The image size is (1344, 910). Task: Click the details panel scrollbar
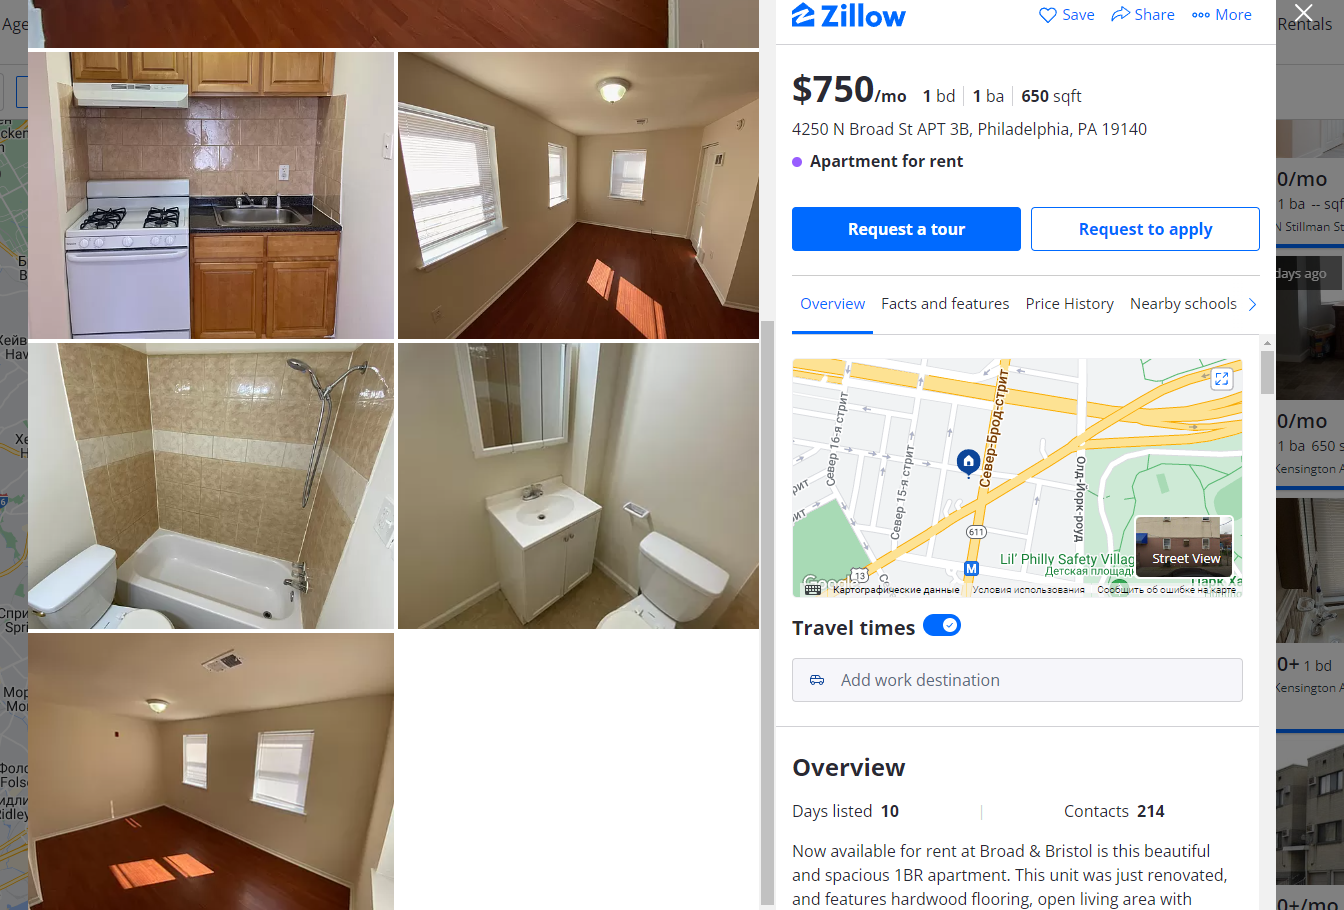[1267, 372]
